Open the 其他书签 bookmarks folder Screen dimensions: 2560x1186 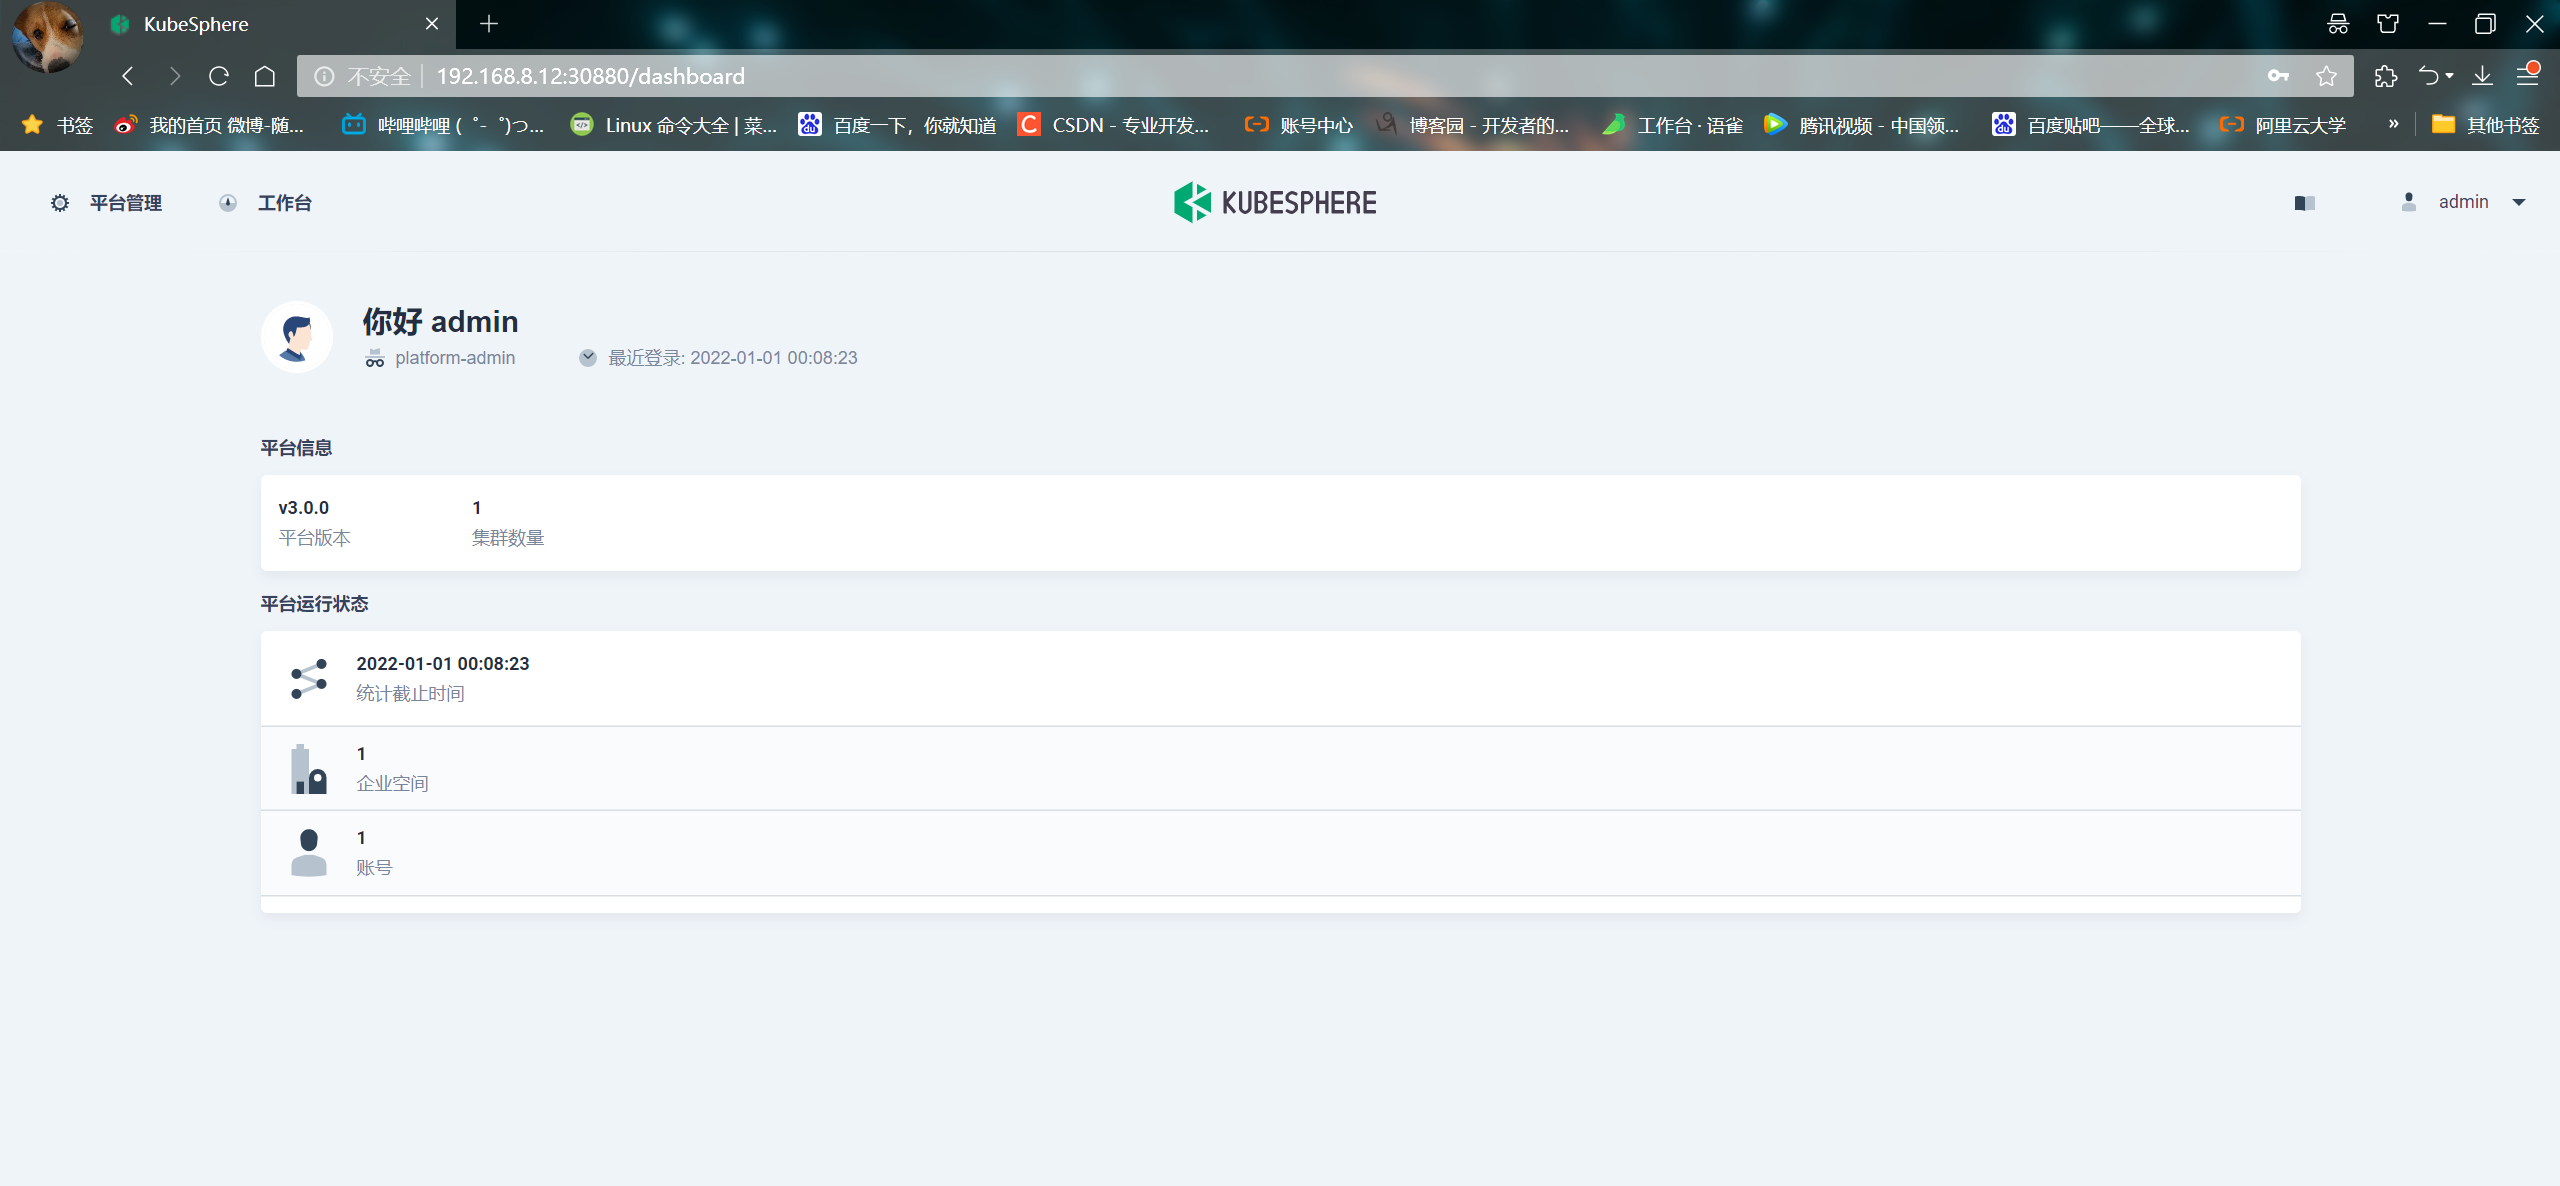2485,125
